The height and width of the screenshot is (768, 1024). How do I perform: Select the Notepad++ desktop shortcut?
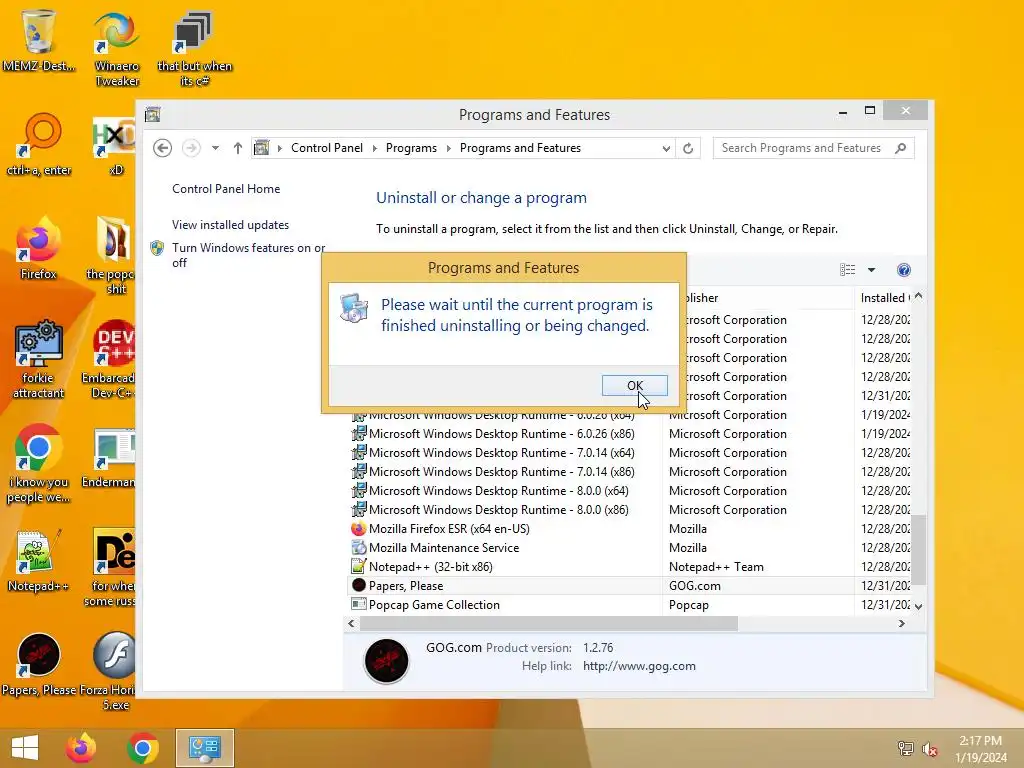tap(38, 560)
